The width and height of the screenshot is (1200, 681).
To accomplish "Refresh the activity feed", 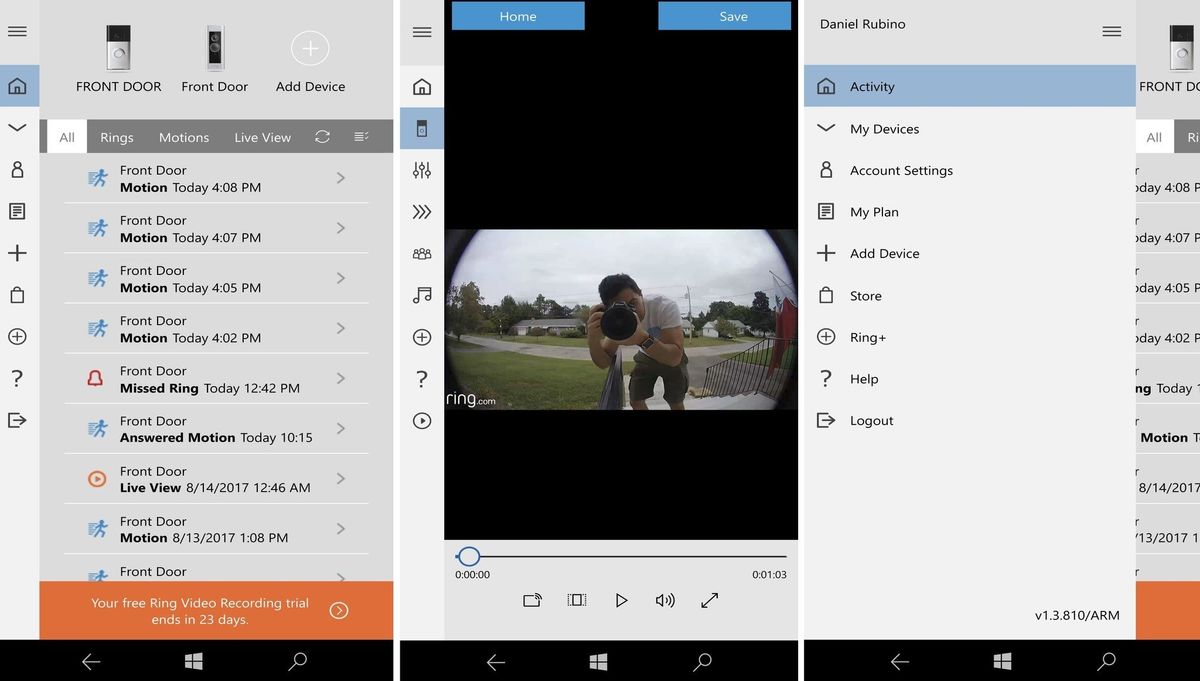I will click(x=322, y=136).
